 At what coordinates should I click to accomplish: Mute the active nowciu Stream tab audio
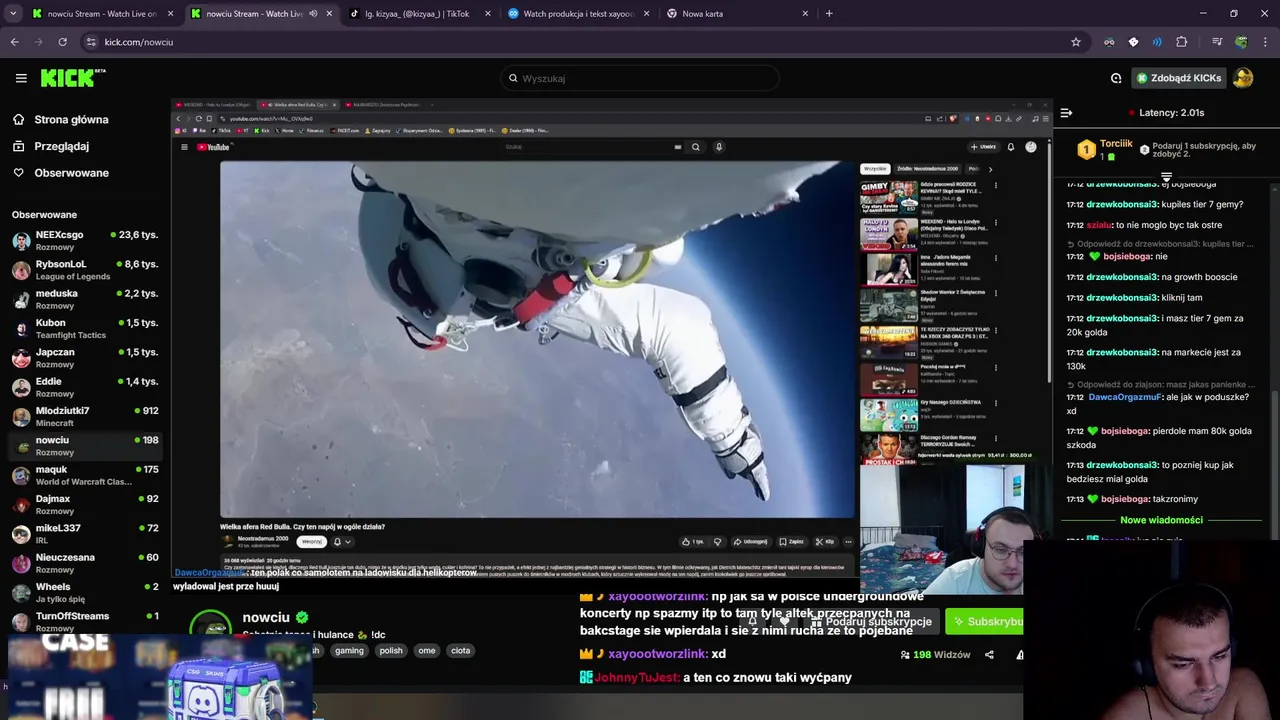point(313,14)
